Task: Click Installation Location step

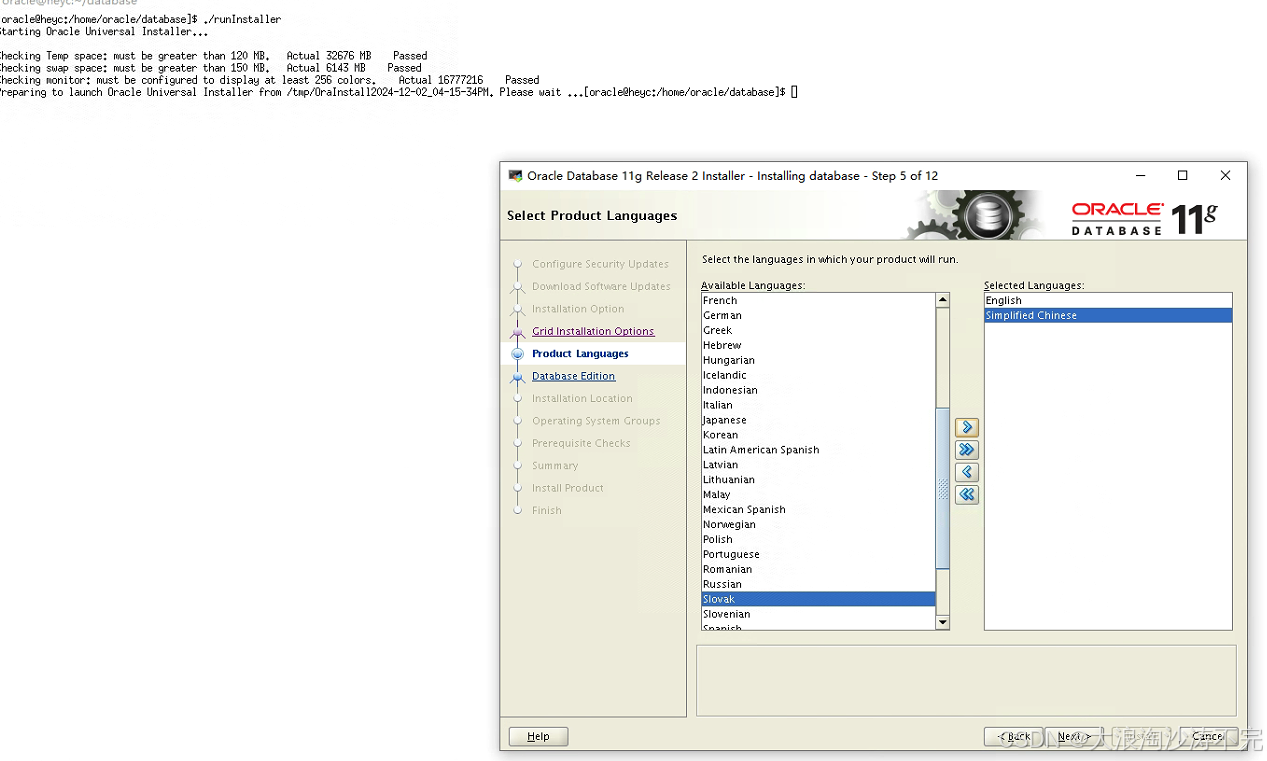Action: click(582, 398)
